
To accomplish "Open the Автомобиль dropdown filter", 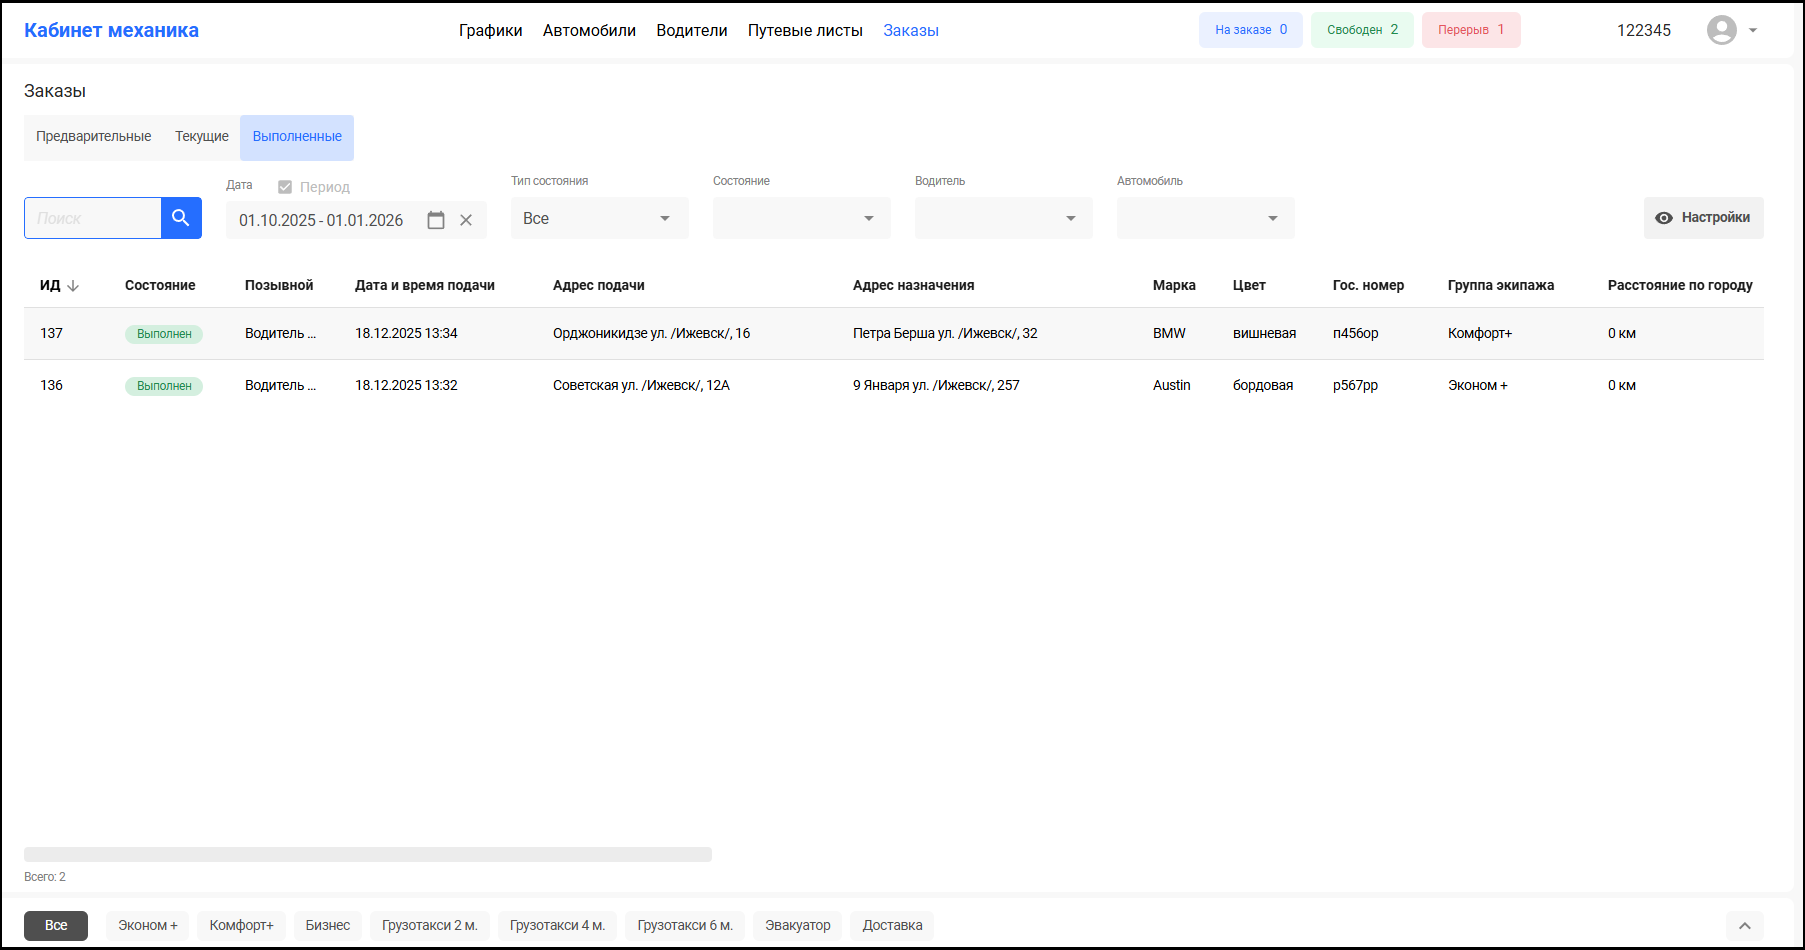I will pyautogui.click(x=1205, y=218).
